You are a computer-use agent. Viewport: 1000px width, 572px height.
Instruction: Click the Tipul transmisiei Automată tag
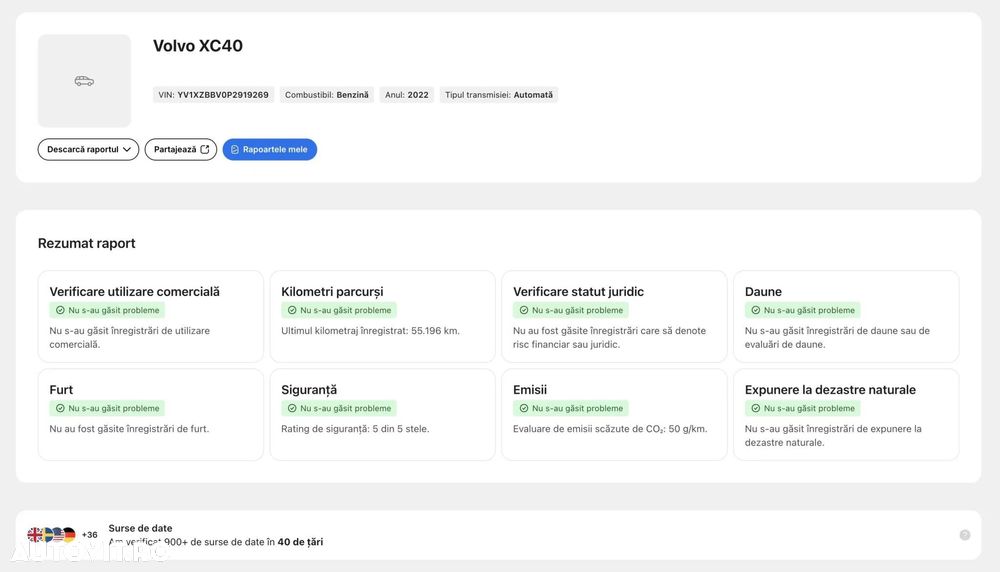pos(499,95)
